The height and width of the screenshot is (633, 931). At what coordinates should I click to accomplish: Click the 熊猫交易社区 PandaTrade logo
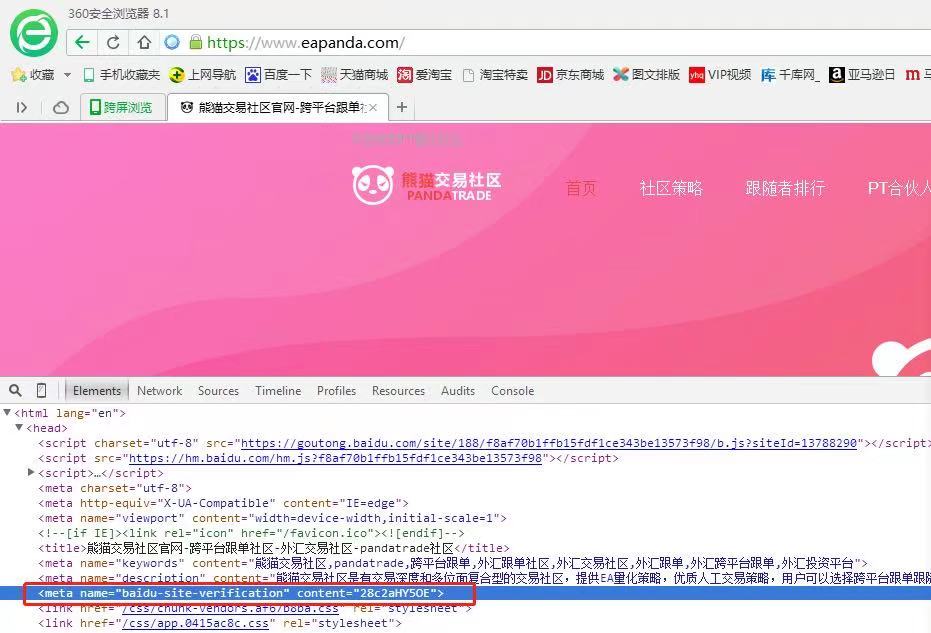[x=427, y=185]
